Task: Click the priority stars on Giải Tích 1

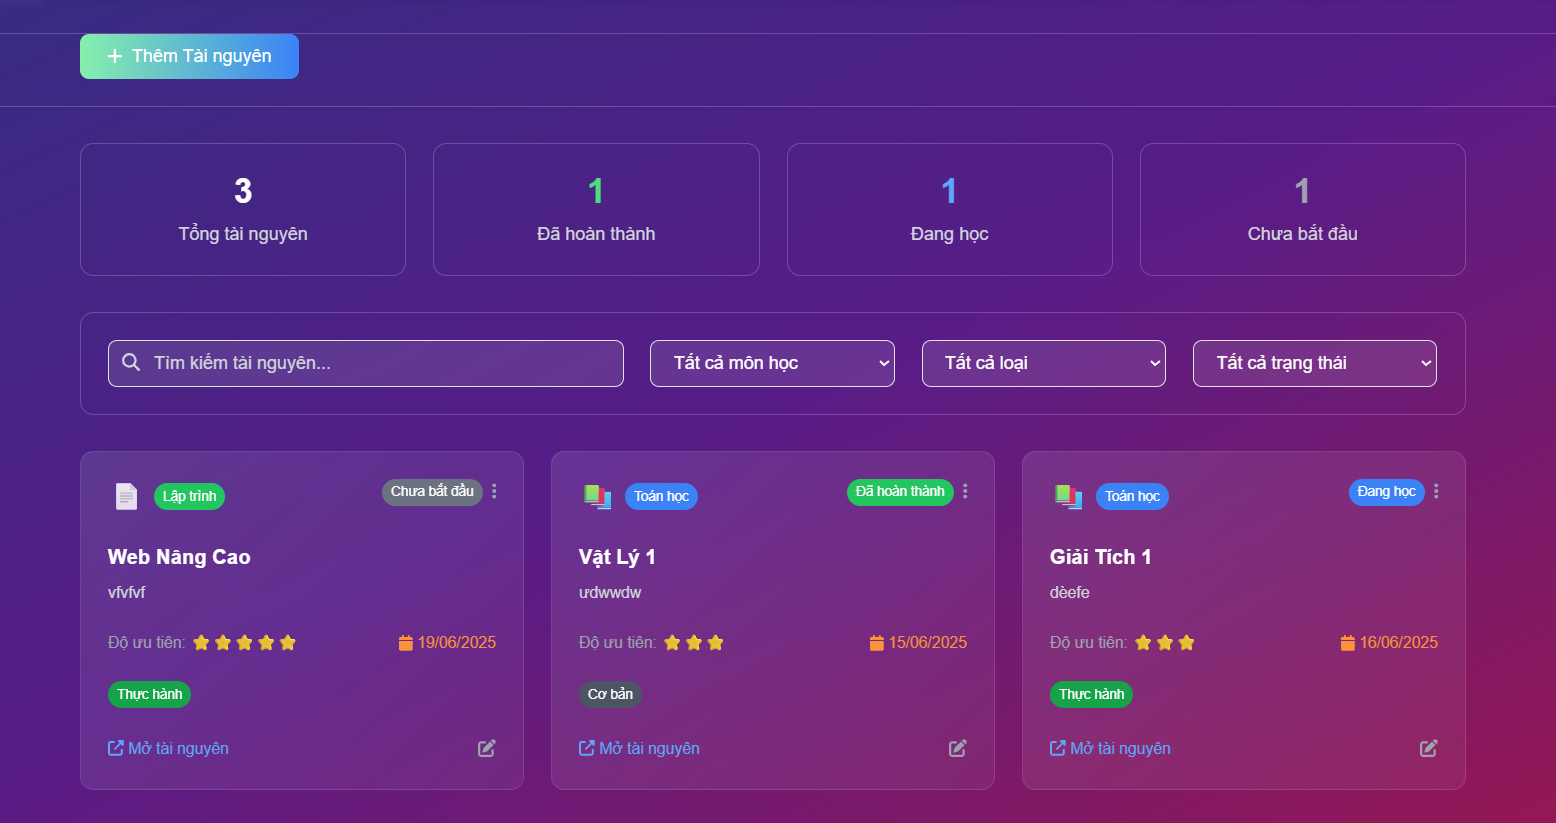Action: click(1165, 643)
